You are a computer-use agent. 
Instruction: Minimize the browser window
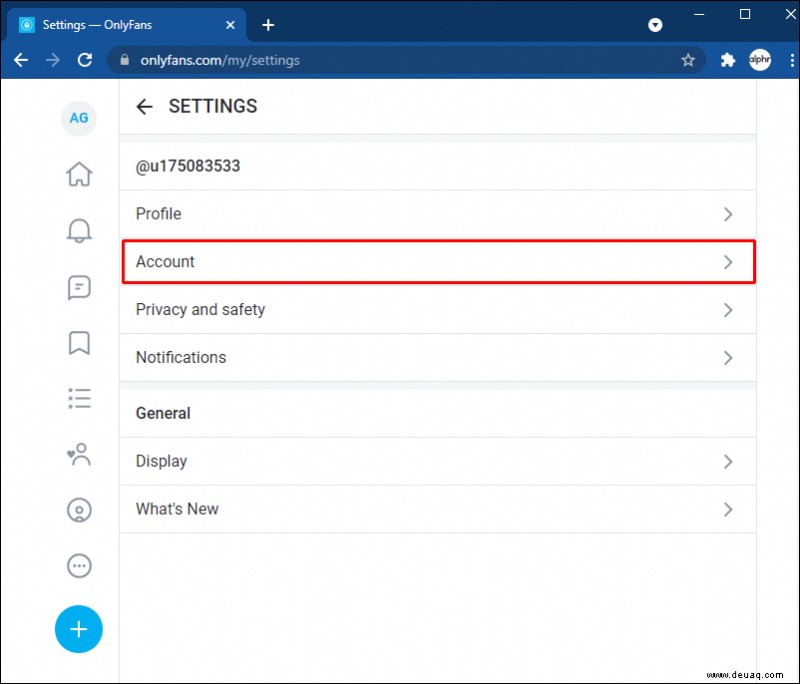[x=699, y=14]
